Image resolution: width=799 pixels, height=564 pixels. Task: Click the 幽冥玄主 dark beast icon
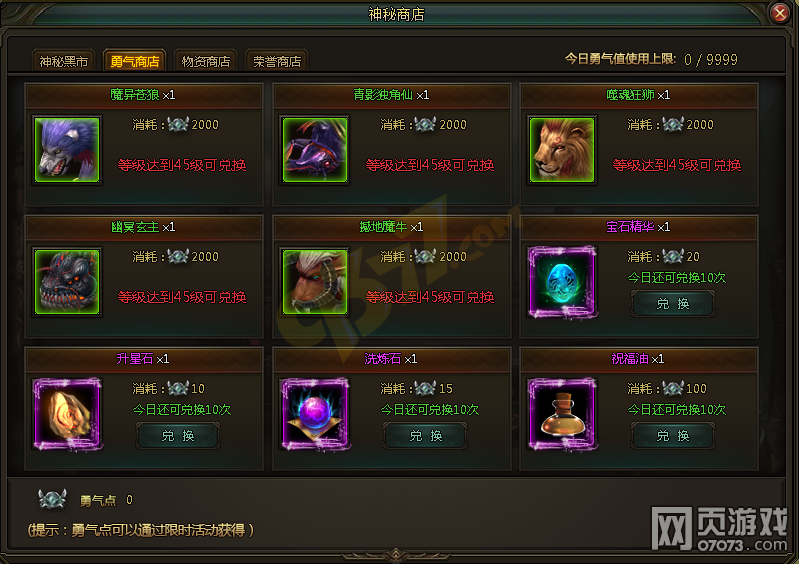(x=67, y=282)
